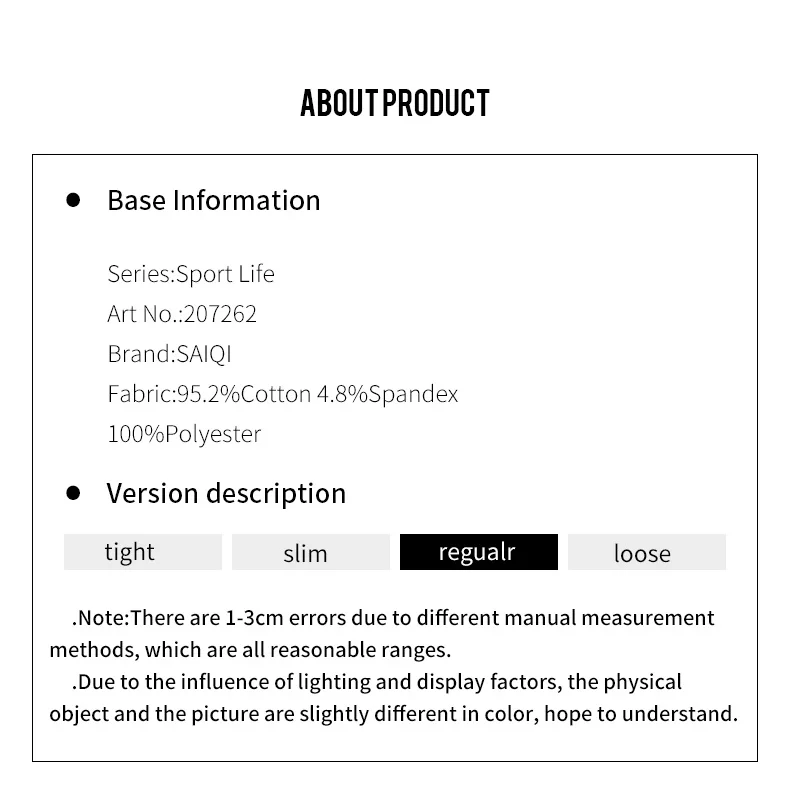
Task: Click the 100%Polyester text
Action: [x=184, y=434]
